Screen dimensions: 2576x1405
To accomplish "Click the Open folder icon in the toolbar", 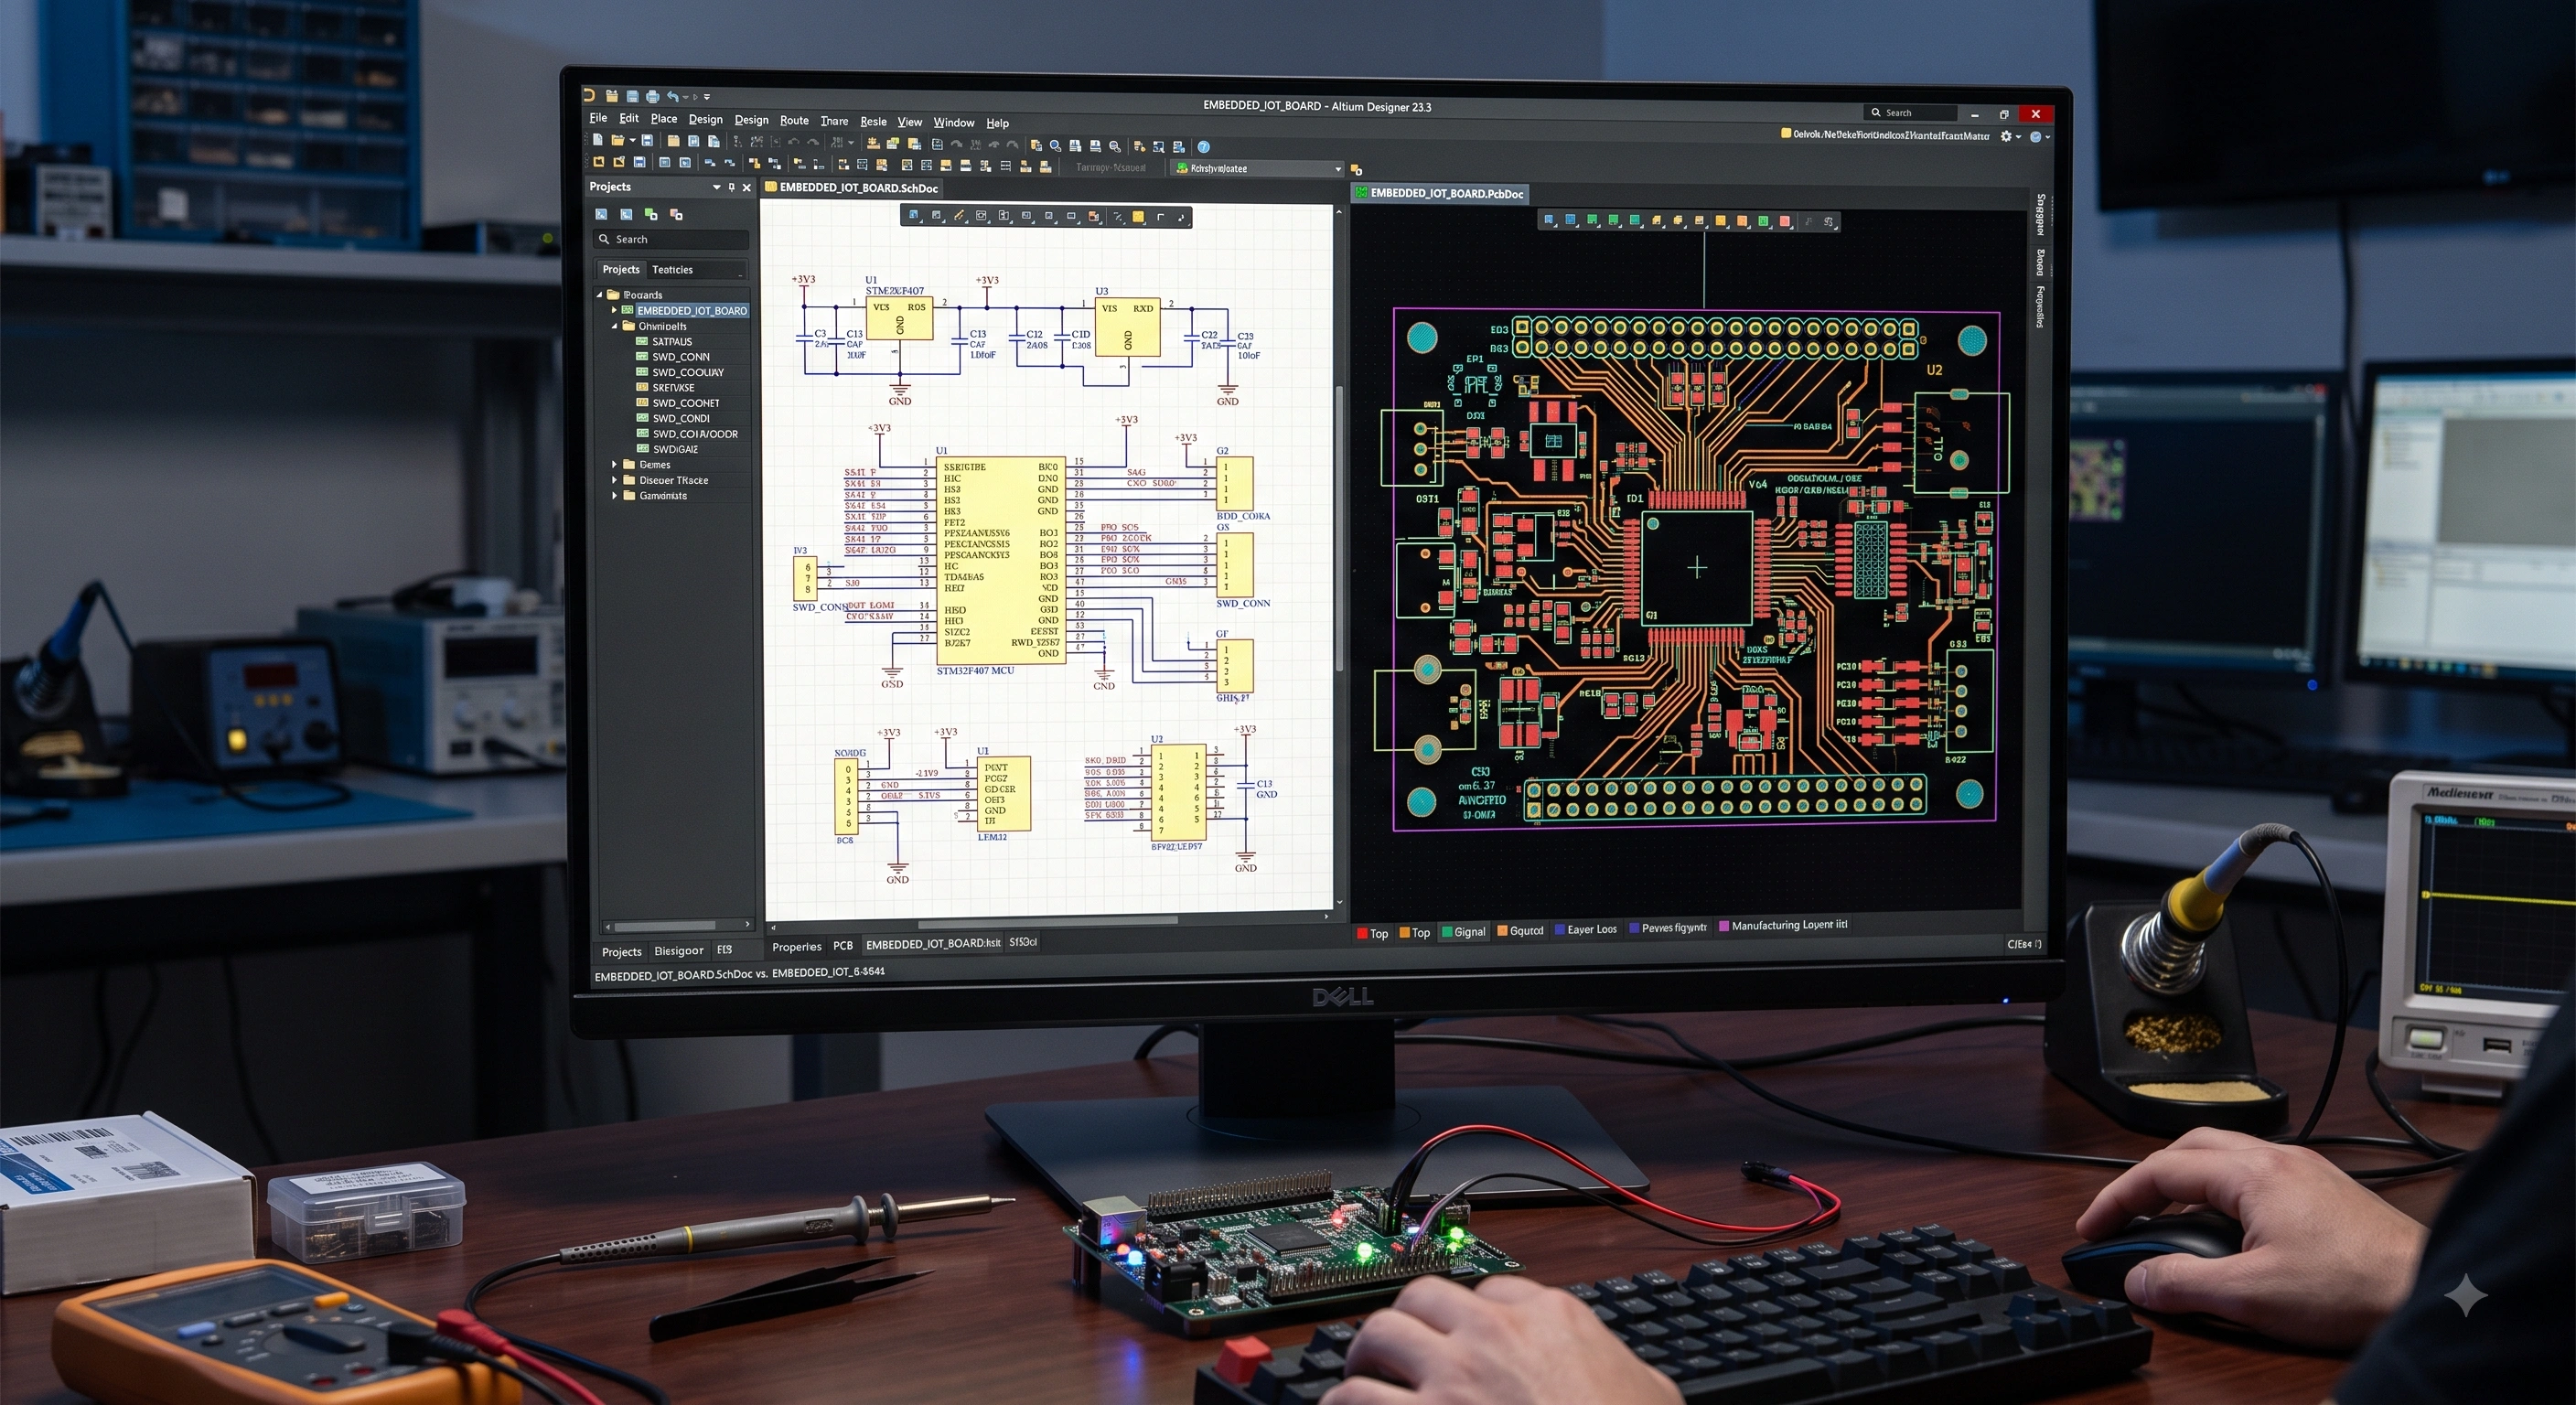I will pyautogui.click(x=618, y=140).
